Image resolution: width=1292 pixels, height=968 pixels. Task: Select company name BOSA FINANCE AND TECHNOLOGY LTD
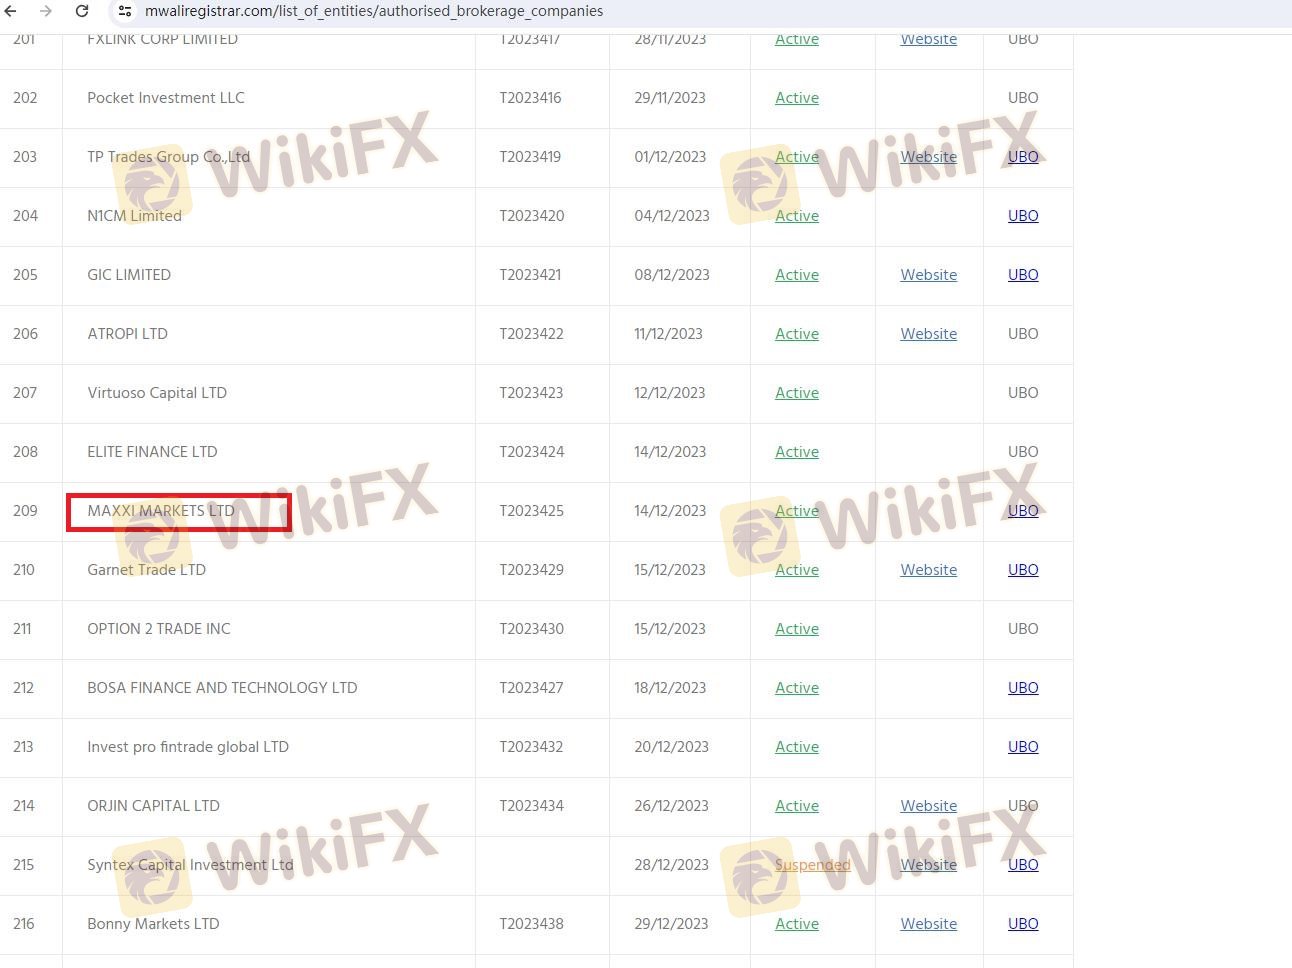(x=222, y=688)
